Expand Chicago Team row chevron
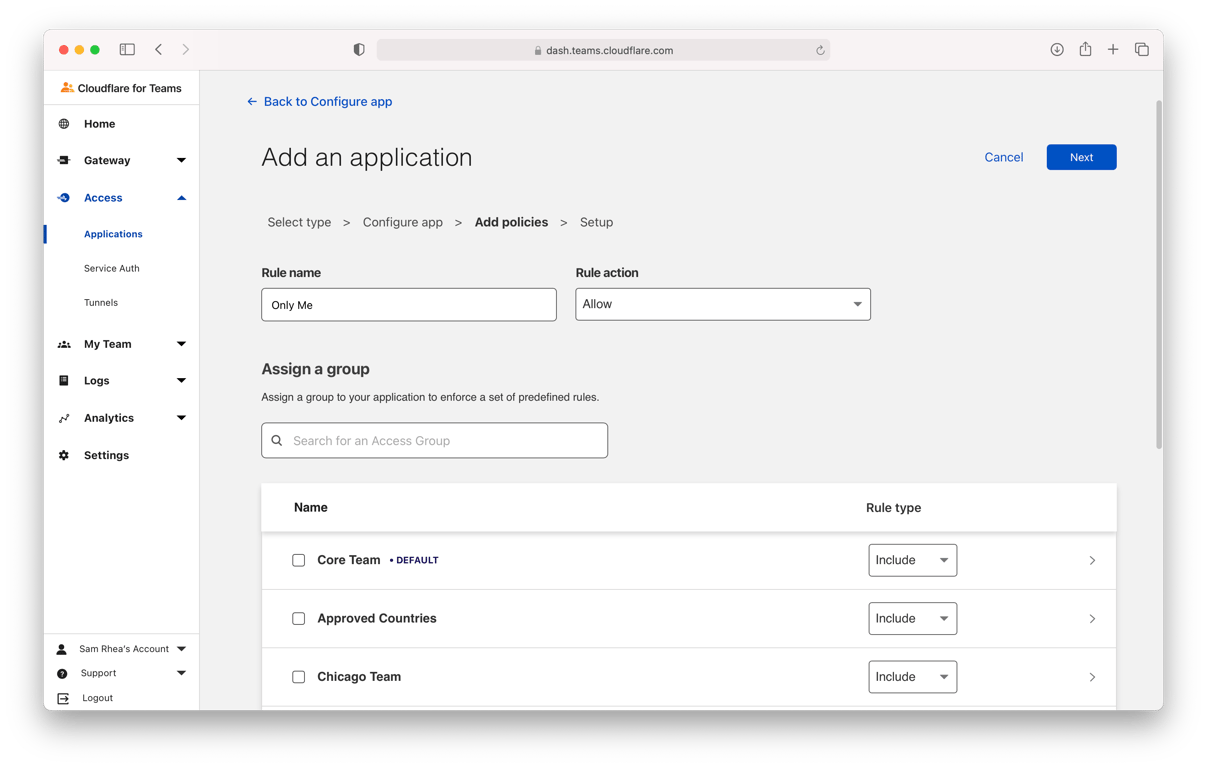The image size is (1207, 768). click(1092, 677)
